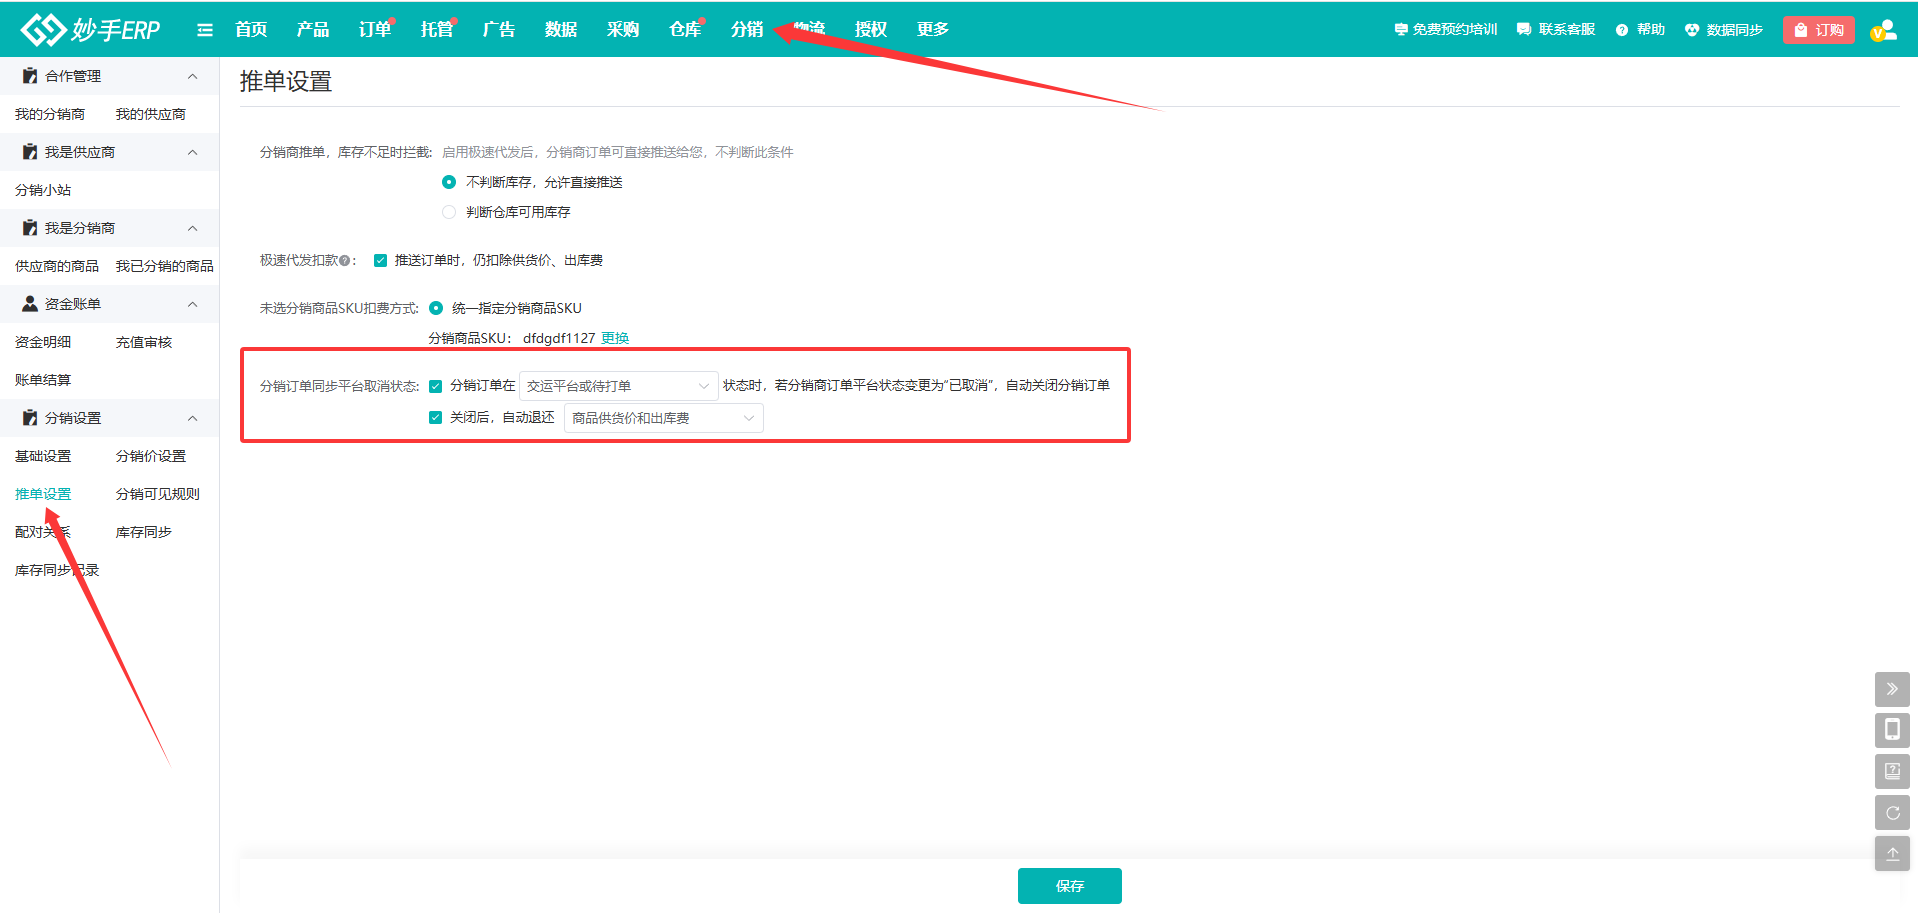The width and height of the screenshot is (1918, 913).
Task: Toggle the 关闭后，自动退还 checkbox
Action: (435, 418)
